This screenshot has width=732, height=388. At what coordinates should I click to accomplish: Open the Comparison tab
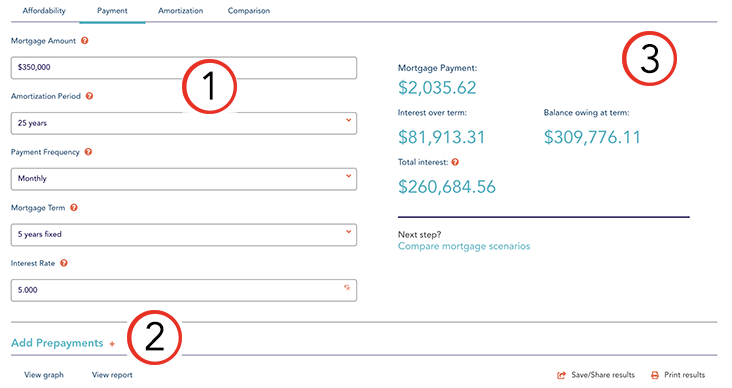coord(249,11)
